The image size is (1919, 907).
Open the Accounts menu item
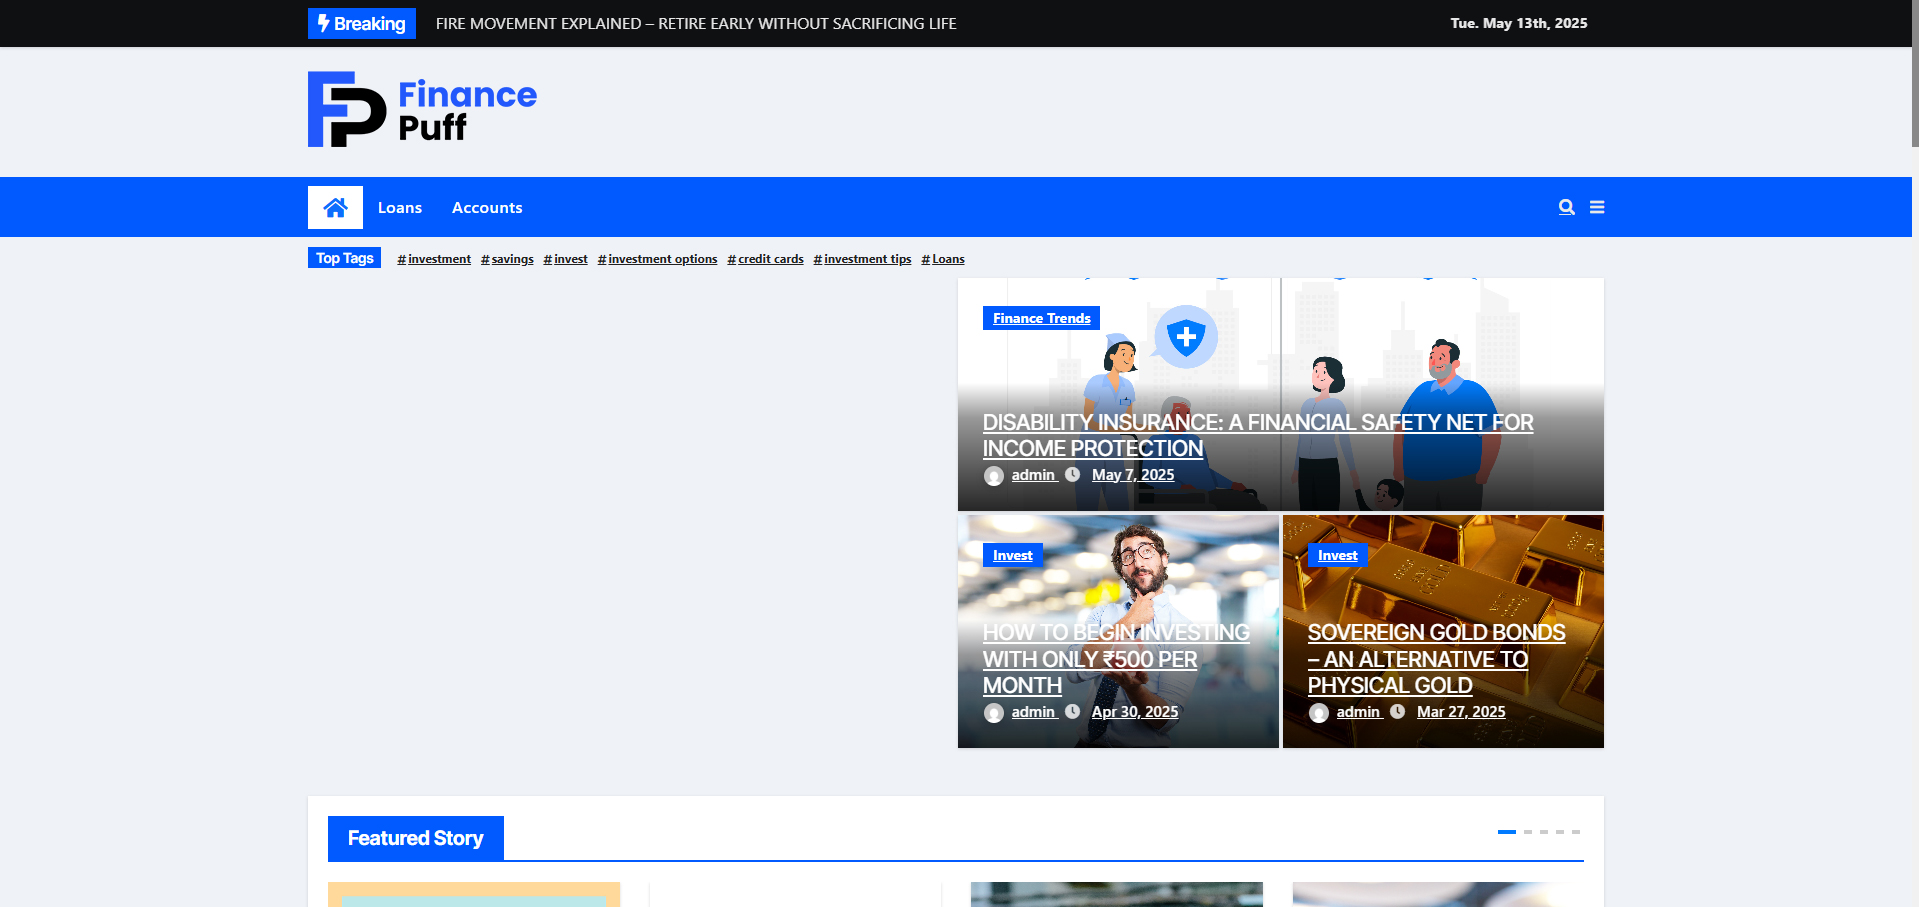487,208
